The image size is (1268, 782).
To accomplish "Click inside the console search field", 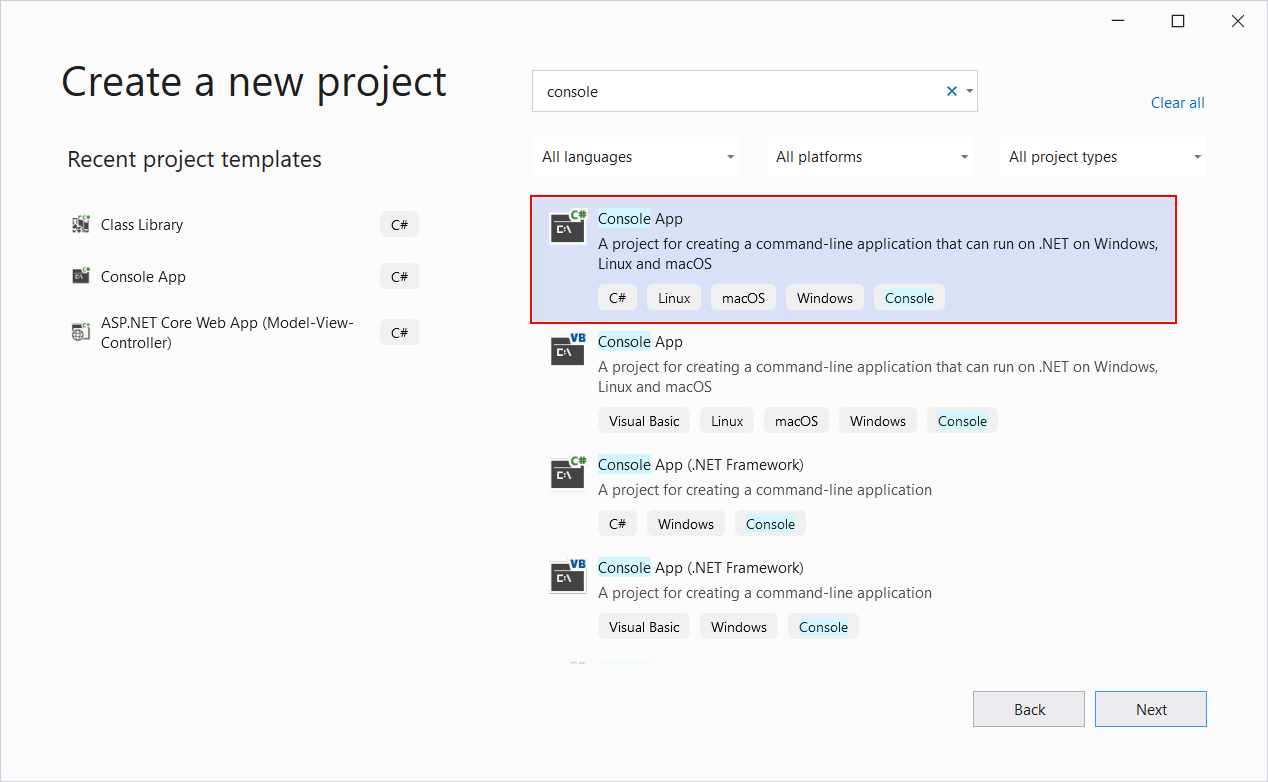I will 740,90.
